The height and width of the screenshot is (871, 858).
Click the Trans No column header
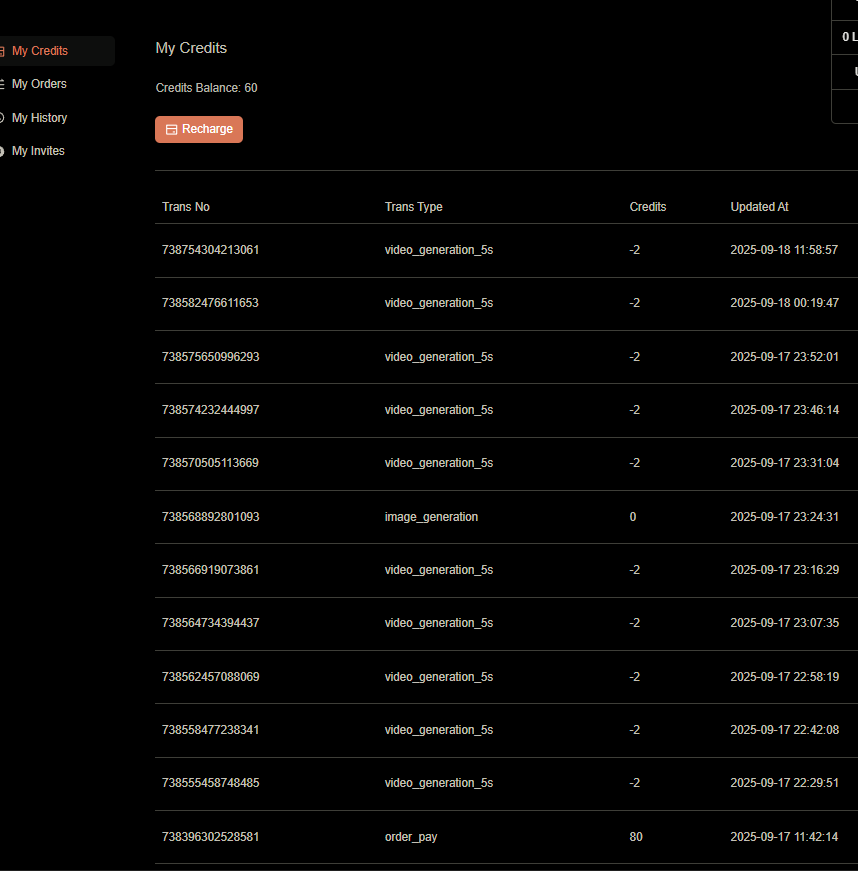click(x=185, y=207)
